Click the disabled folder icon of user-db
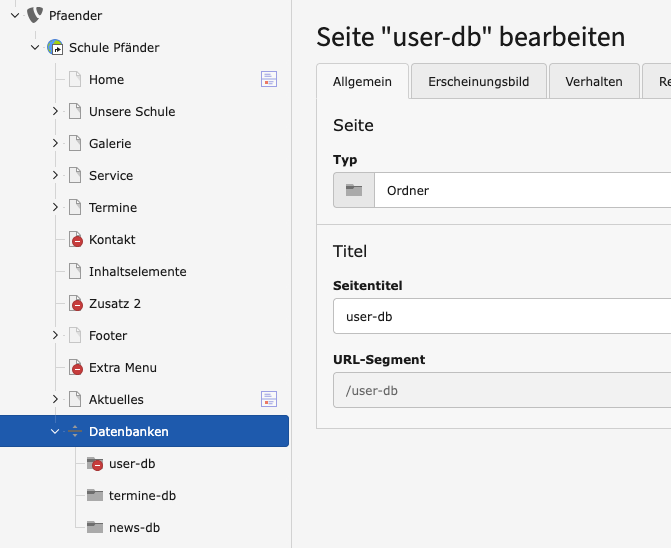This screenshot has height=548, width=671. pos(95,463)
